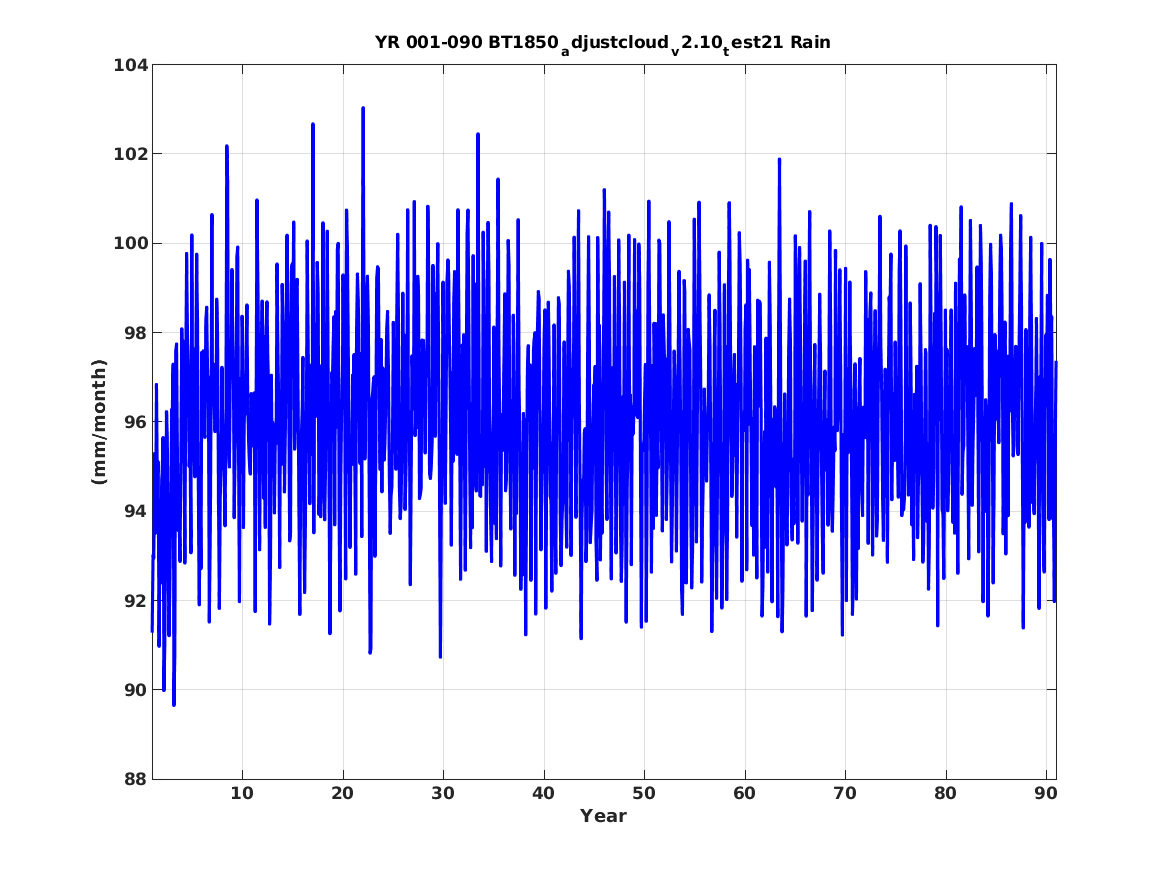Click the lowest rain dip near year 3

(174, 704)
